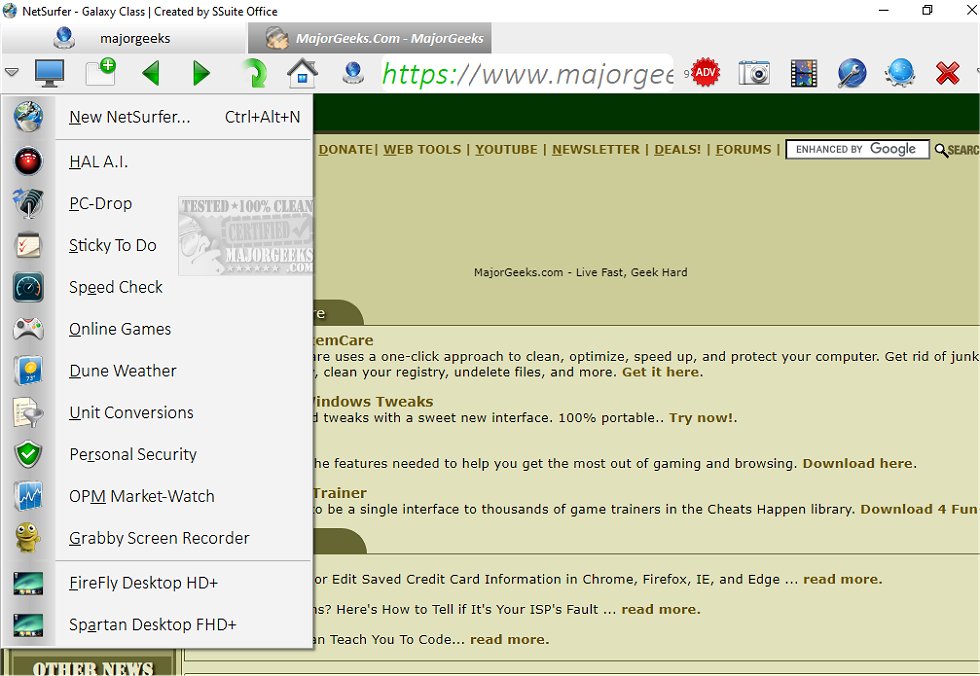Open the blue wrench tools icon

(852, 73)
